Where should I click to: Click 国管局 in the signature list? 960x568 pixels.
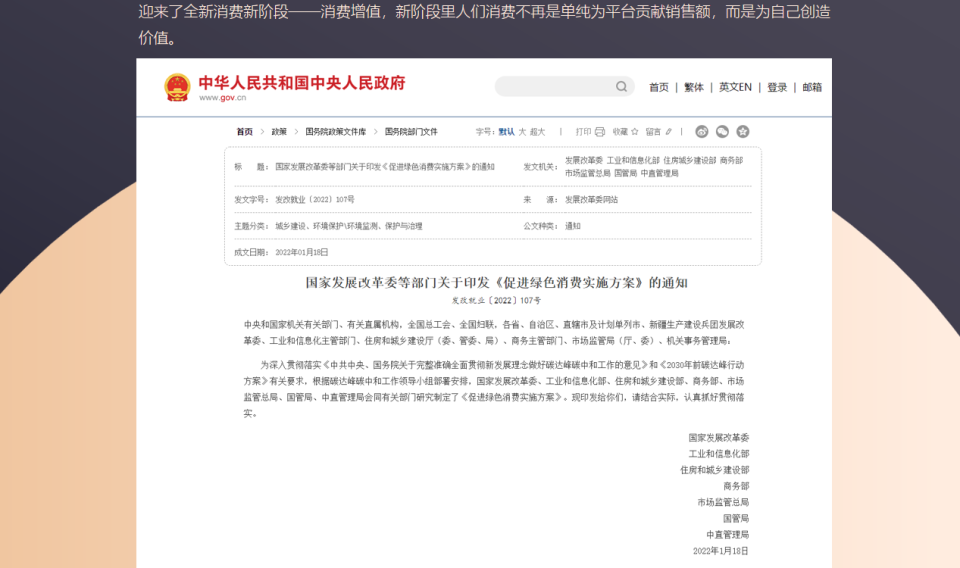[x=736, y=518]
